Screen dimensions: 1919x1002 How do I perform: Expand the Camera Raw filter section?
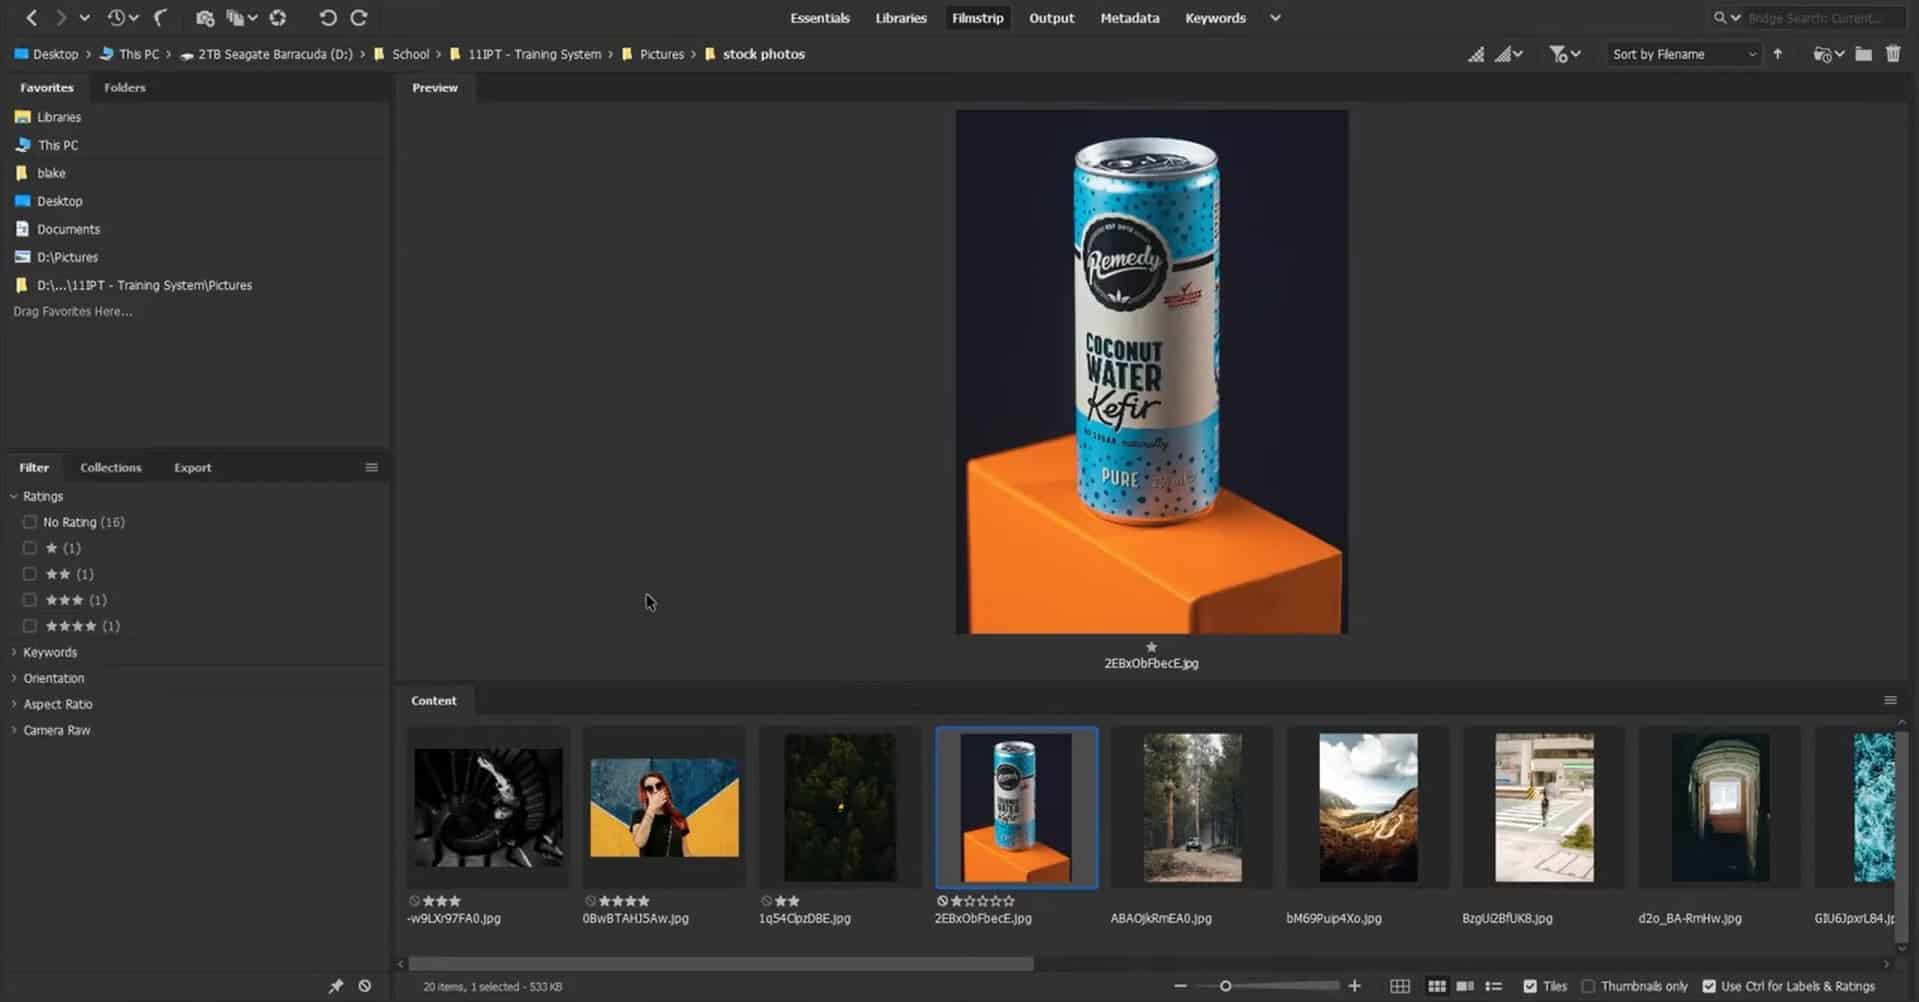pos(56,730)
